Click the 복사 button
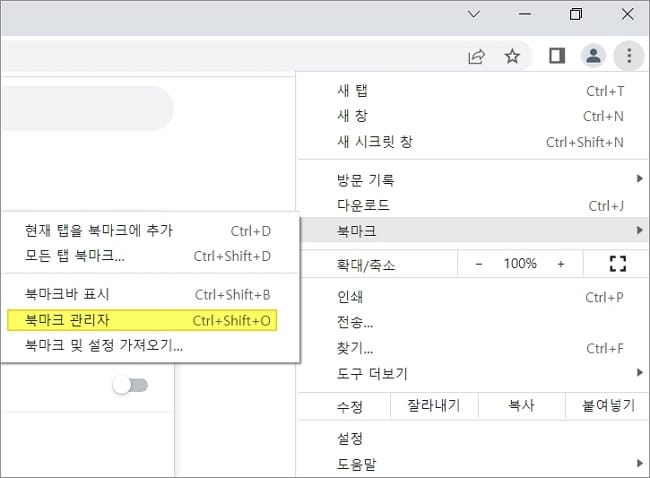The image size is (650, 478). 521,405
